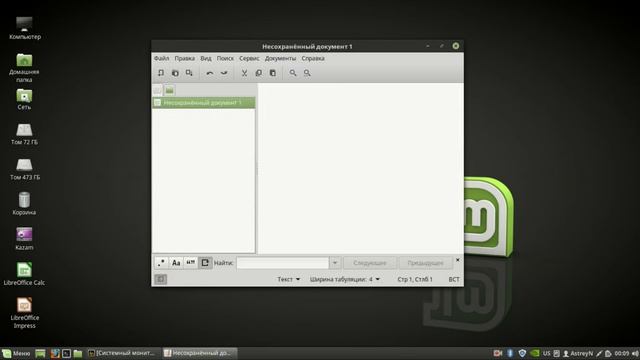
Task: Click Несохранённый до... taskbar window button
Action: click(199, 353)
